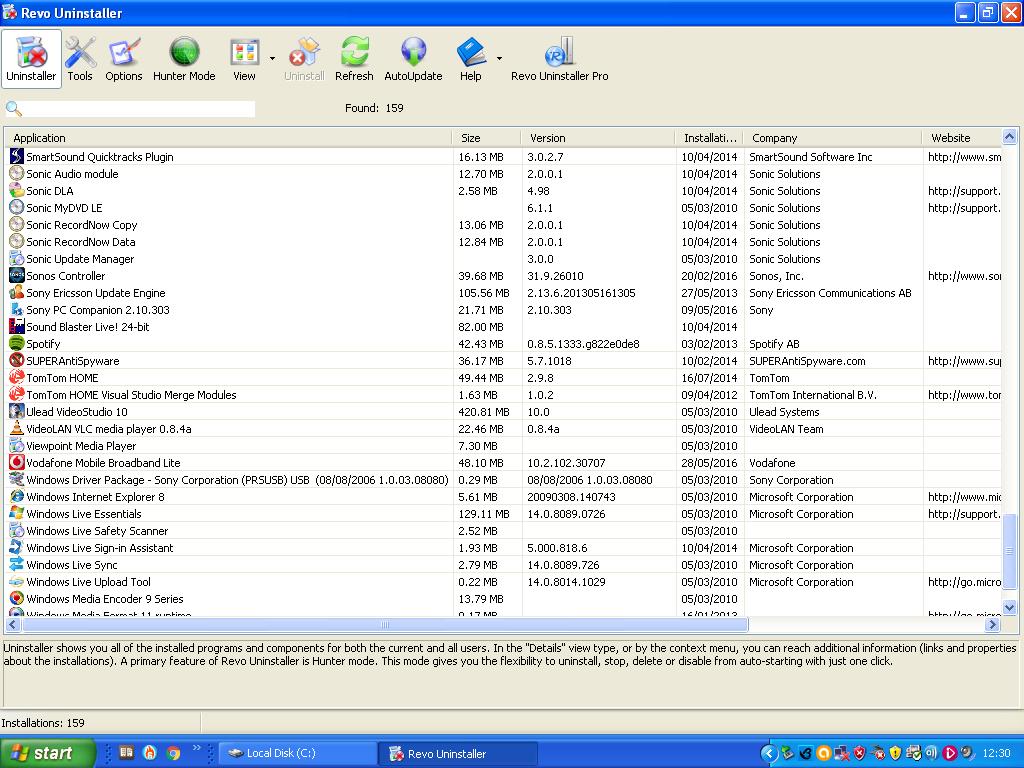Select the Sony PC Companion icon

(x=16, y=310)
